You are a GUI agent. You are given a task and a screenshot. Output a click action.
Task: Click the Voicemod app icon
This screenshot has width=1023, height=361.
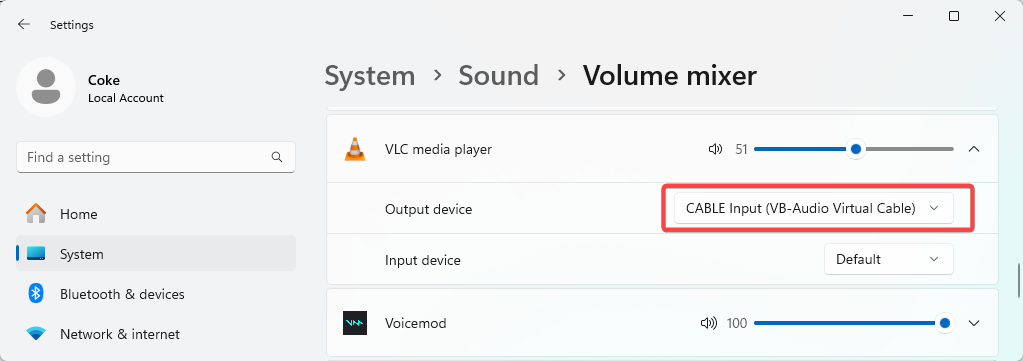pyautogui.click(x=355, y=323)
